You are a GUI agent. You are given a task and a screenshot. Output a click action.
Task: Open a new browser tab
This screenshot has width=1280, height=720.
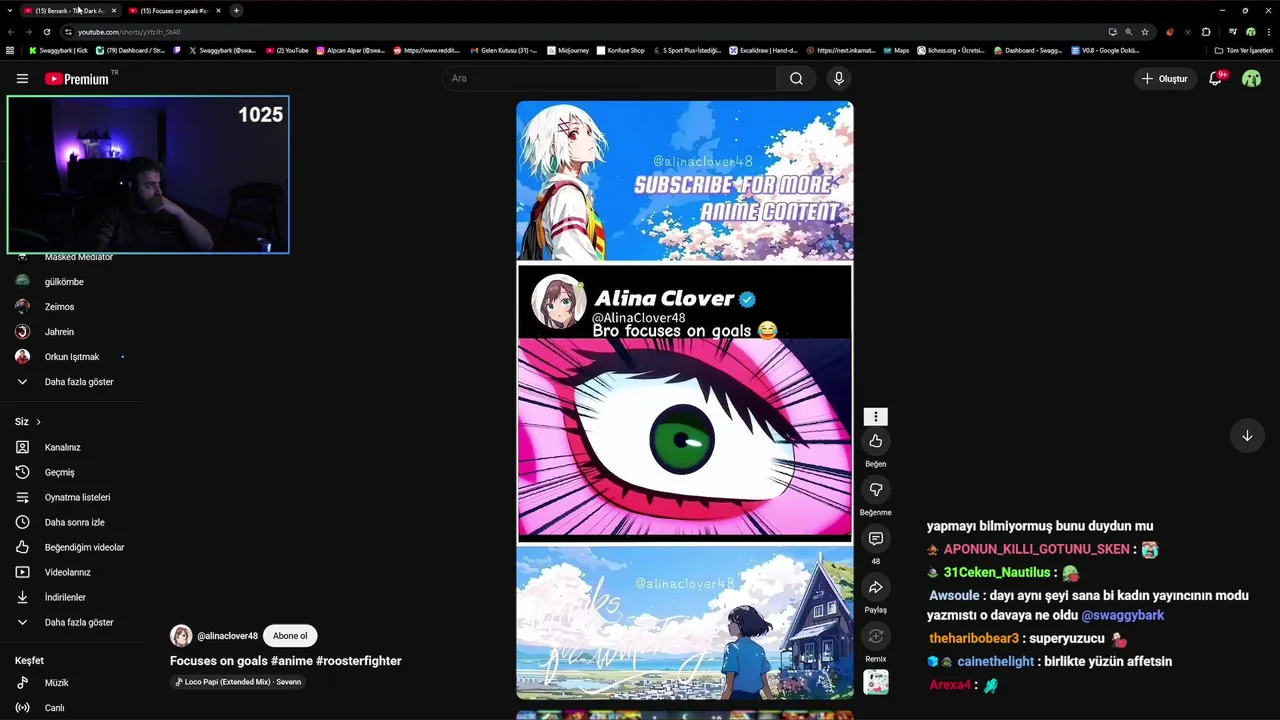tap(236, 10)
